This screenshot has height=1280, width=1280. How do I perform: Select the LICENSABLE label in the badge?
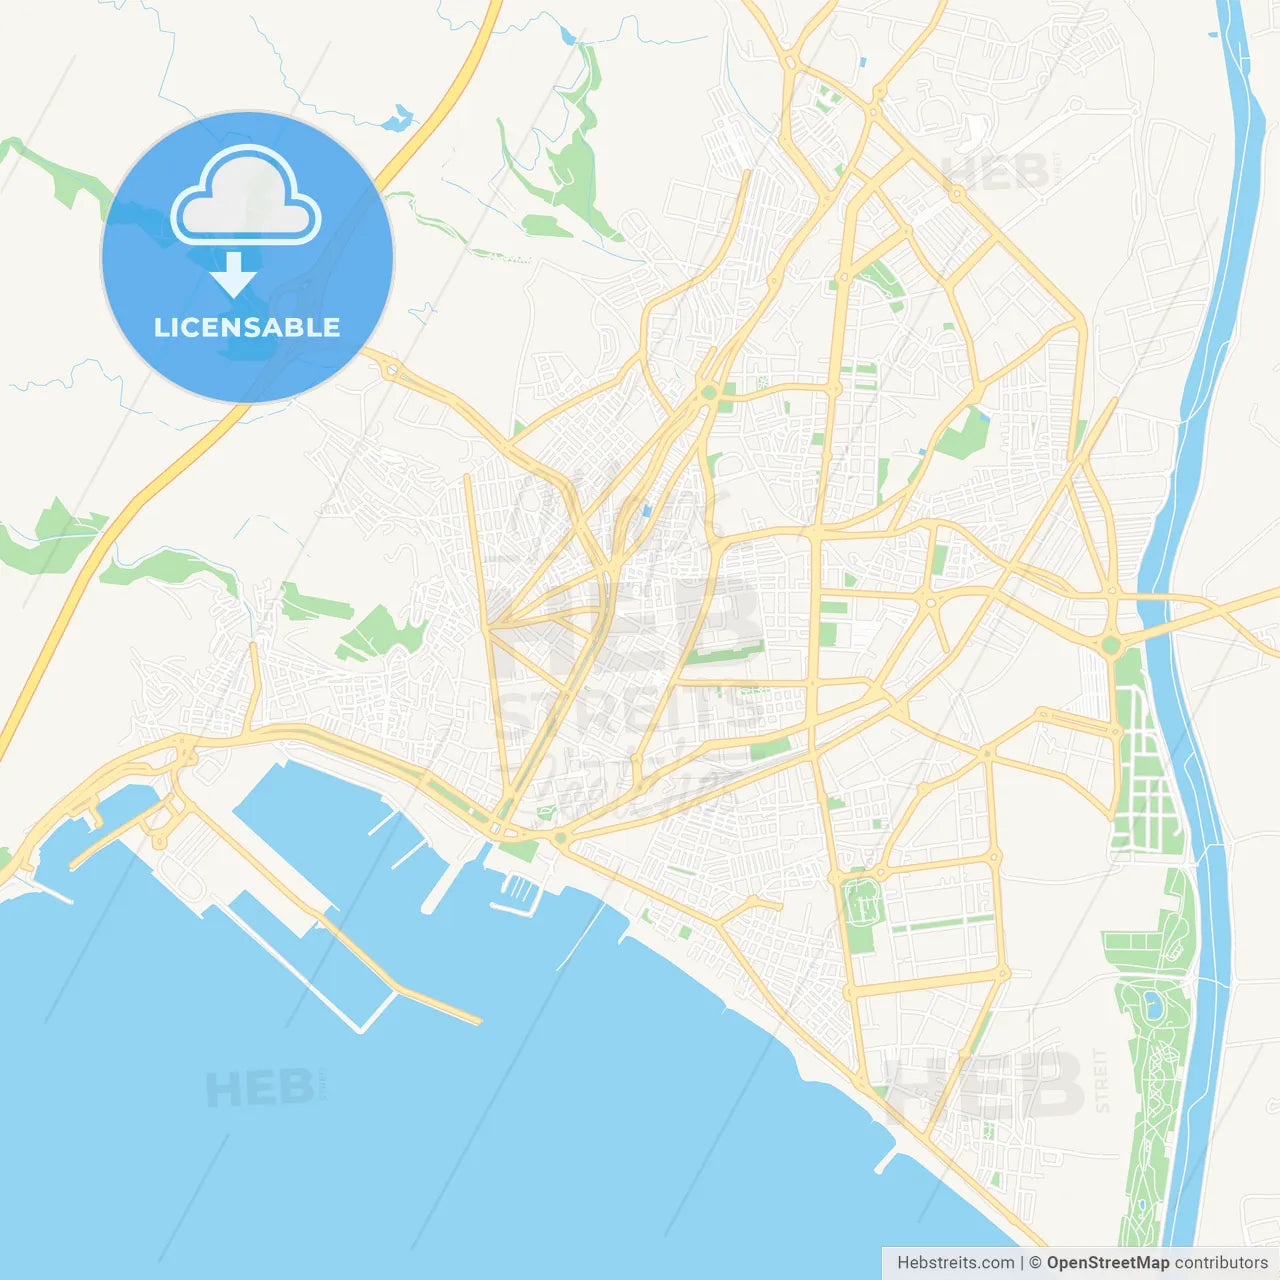[x=247, y=327]
